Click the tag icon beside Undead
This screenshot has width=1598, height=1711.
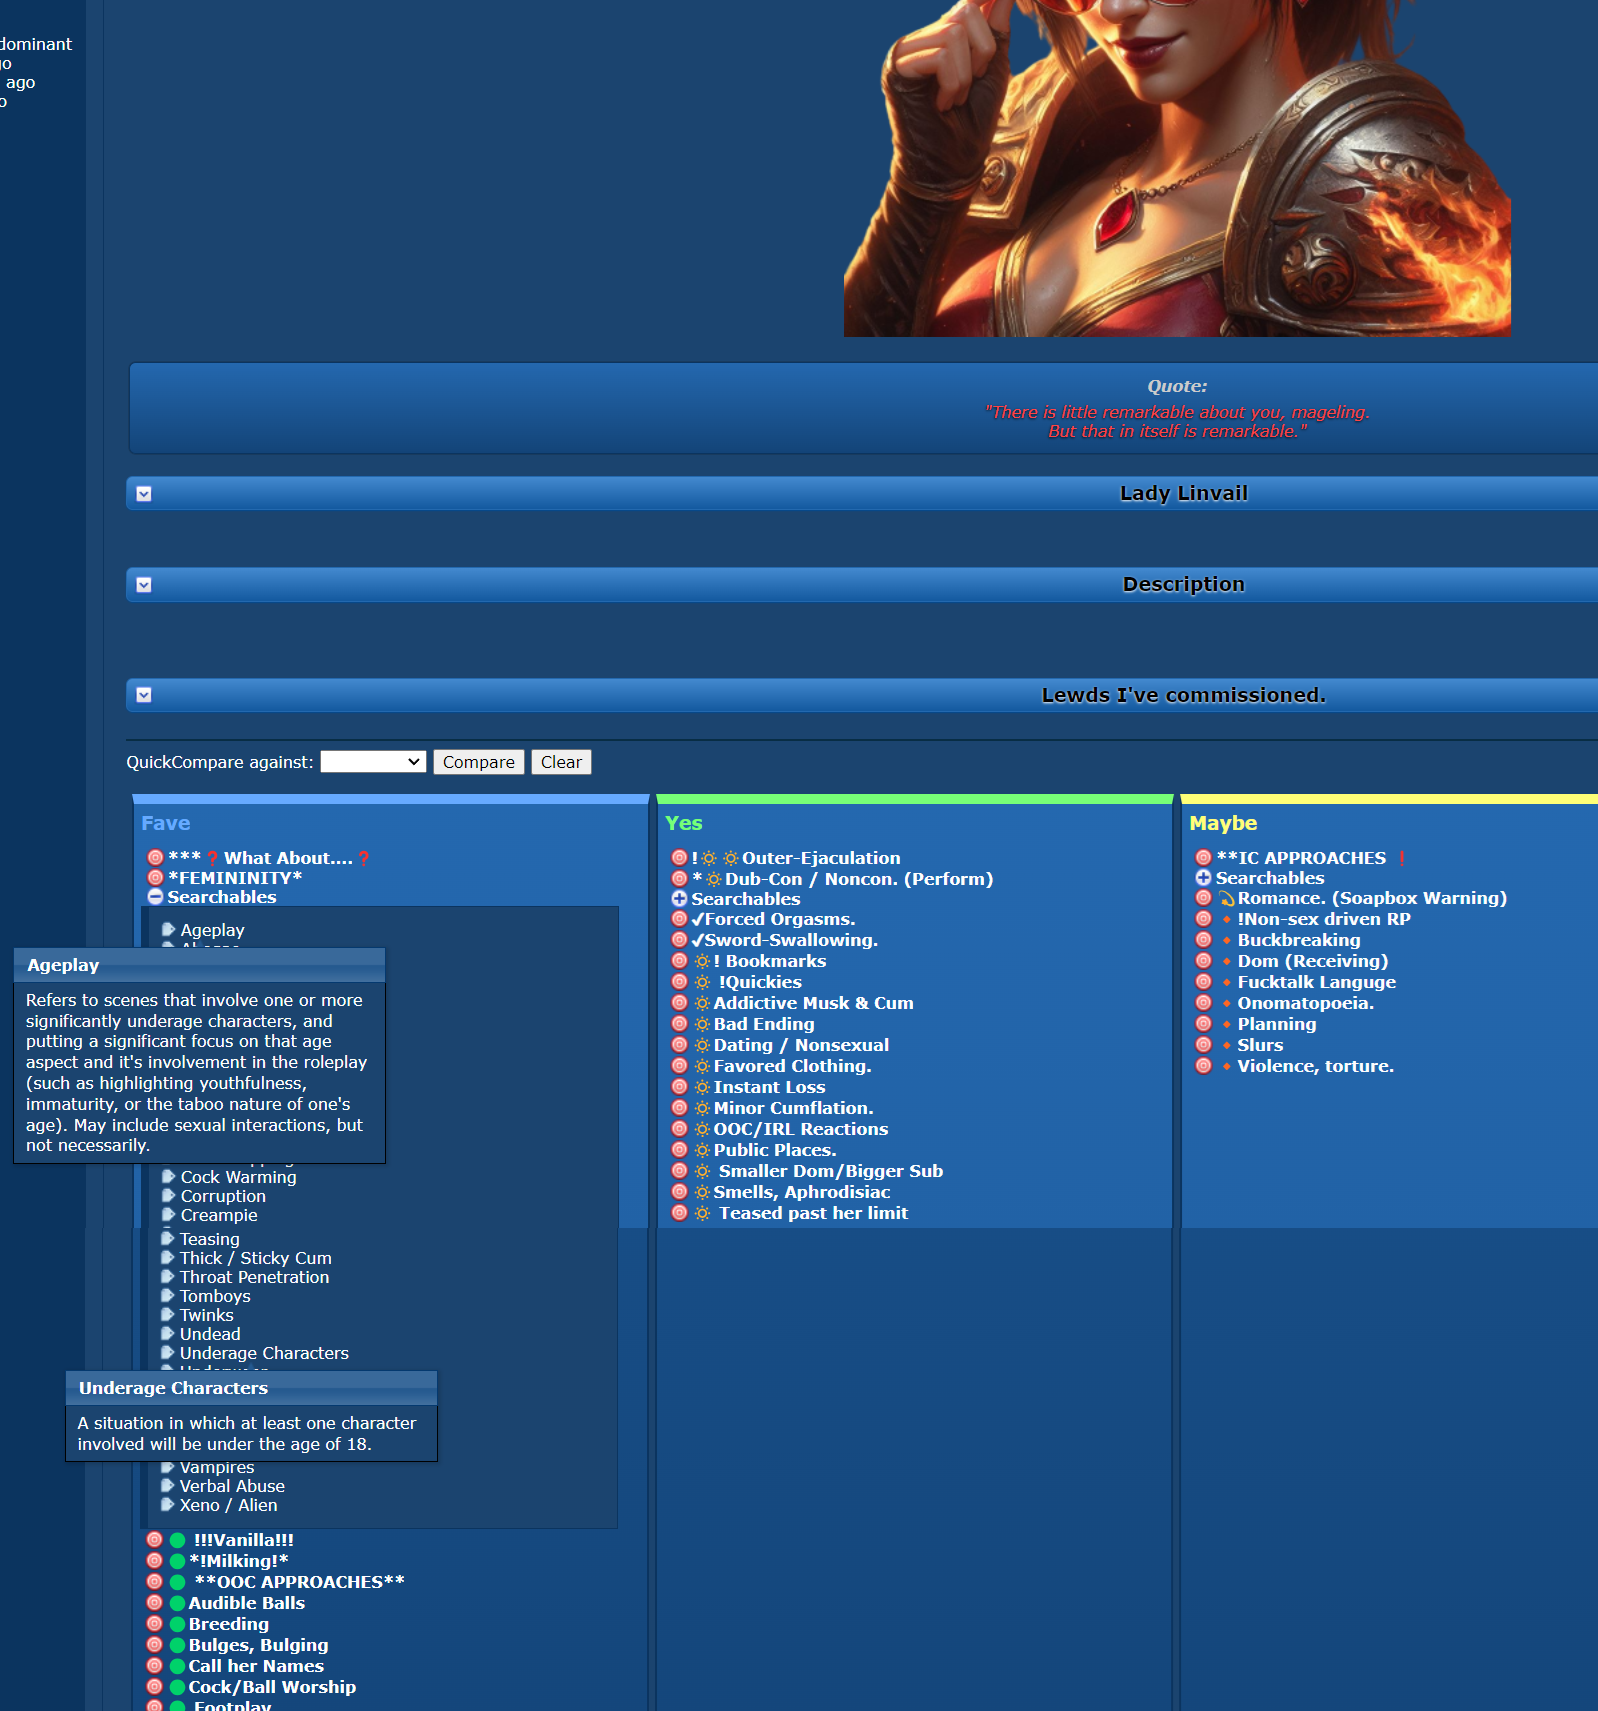click(168, 1333)
